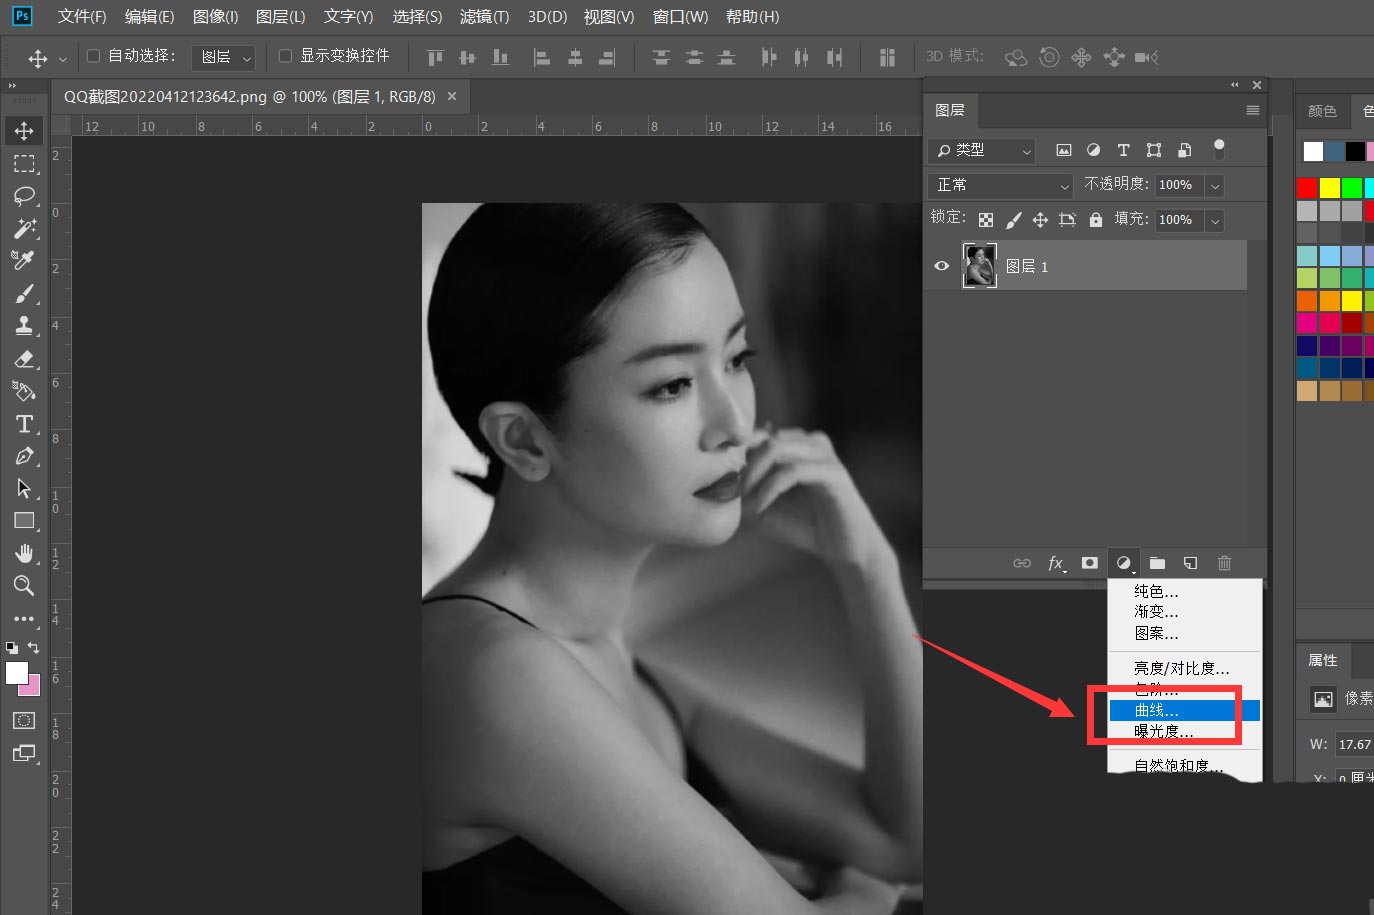1374x915 pixels.
Task: Expand the 不透明度 opacity arrow
Action: 1214,185
